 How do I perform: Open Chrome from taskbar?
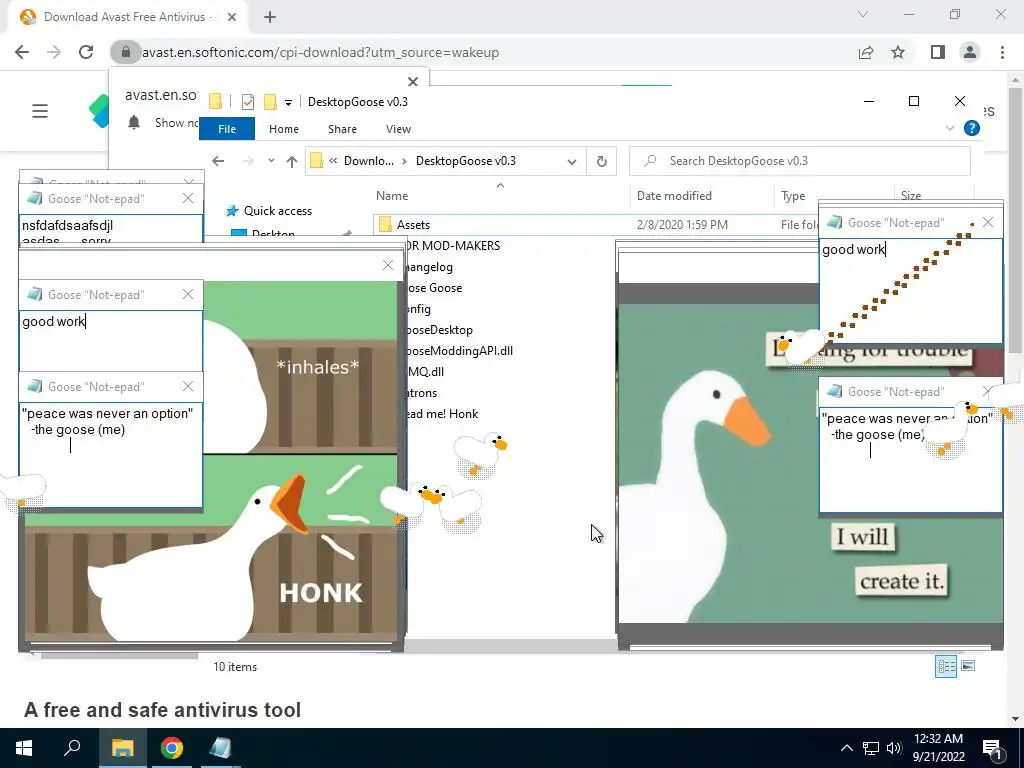(x=172, y=748)
